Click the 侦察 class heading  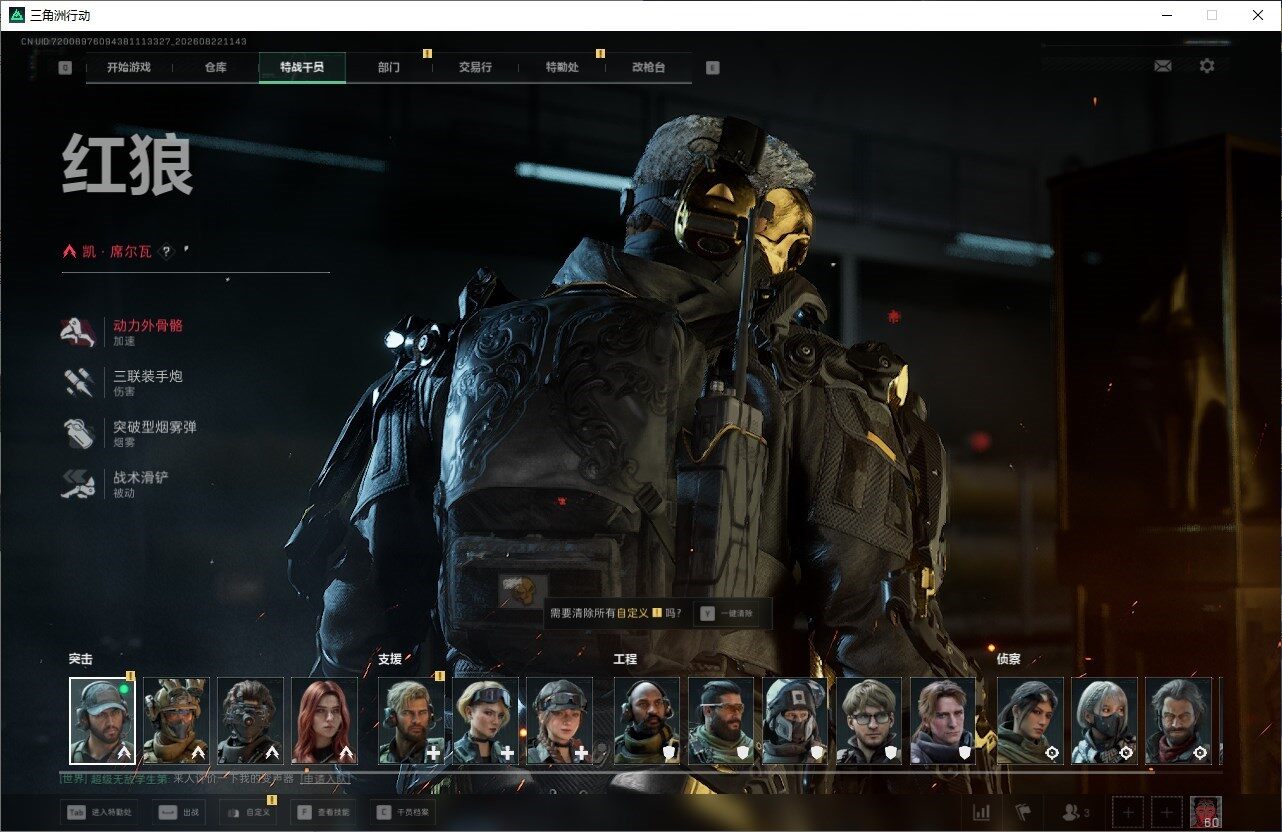pyautogui.click(x=1009, y=660)
